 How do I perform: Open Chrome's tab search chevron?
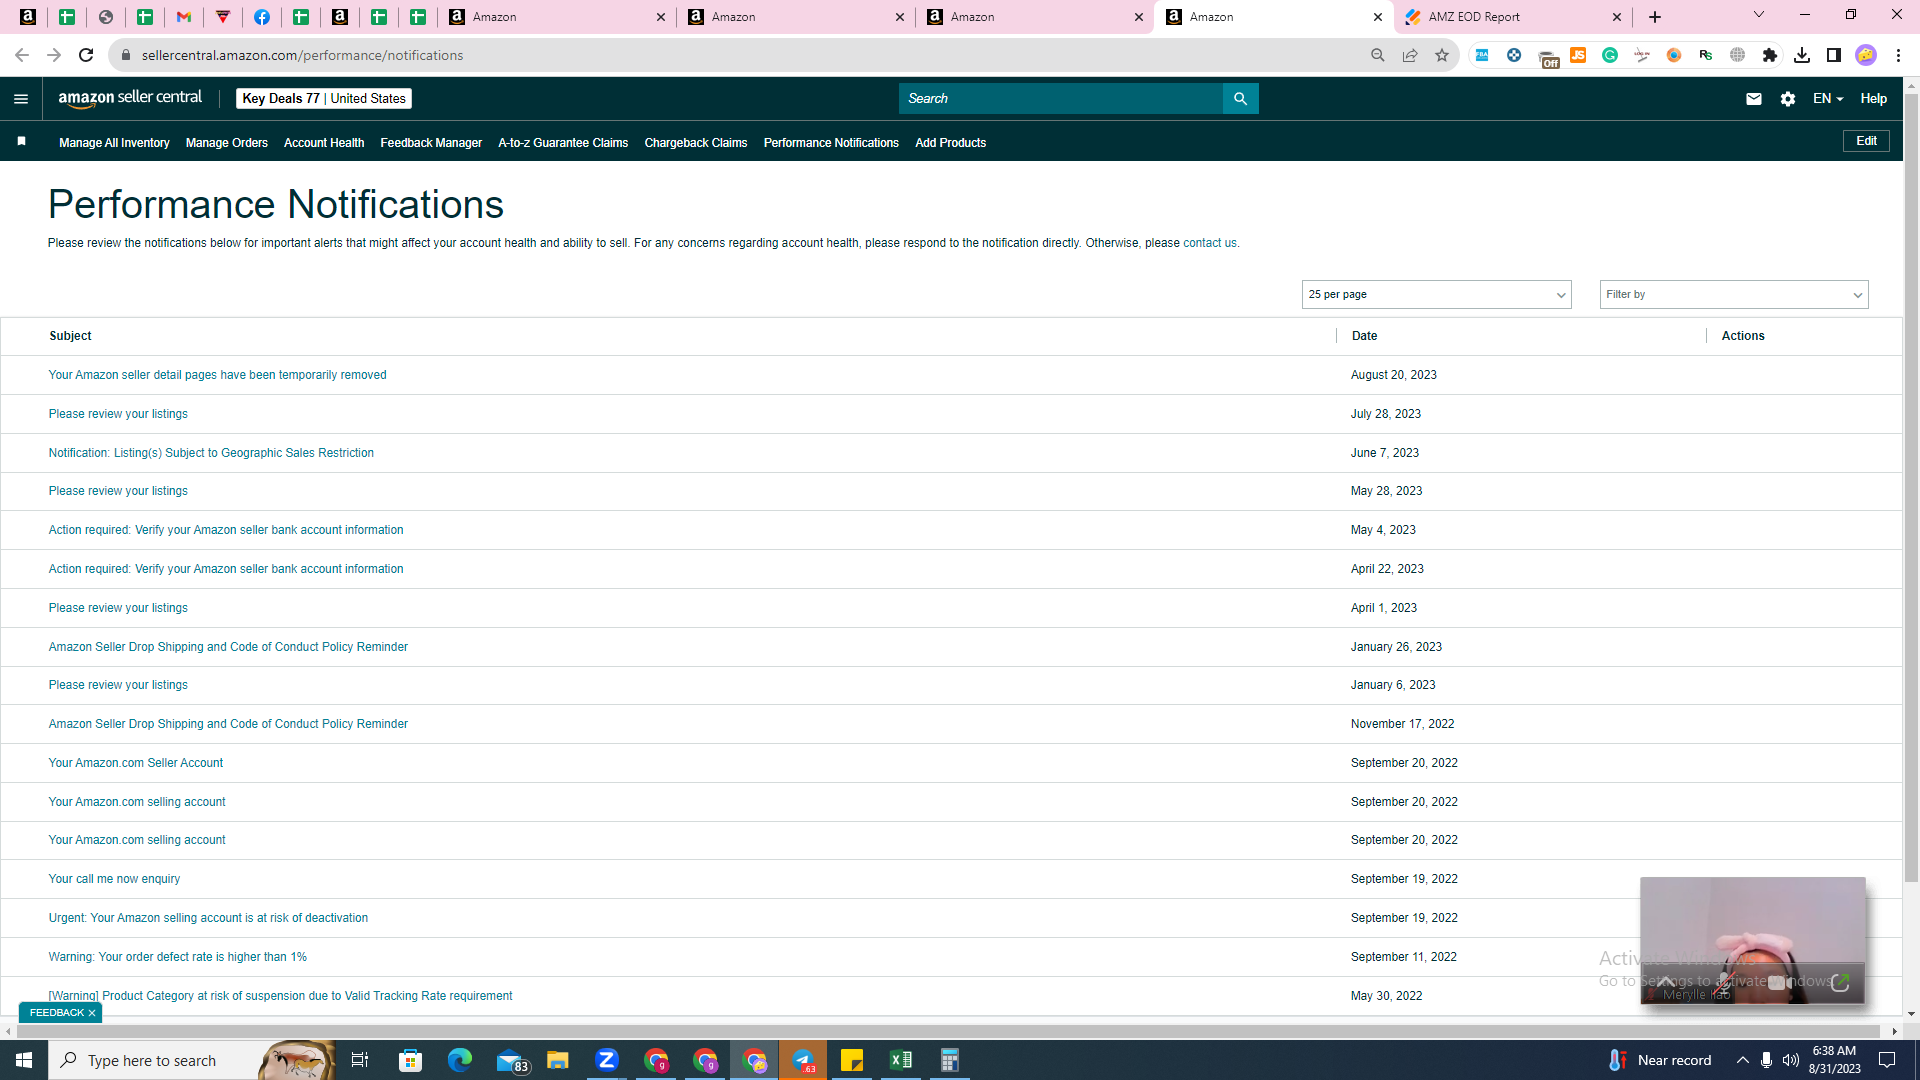tap(1759, 15)
